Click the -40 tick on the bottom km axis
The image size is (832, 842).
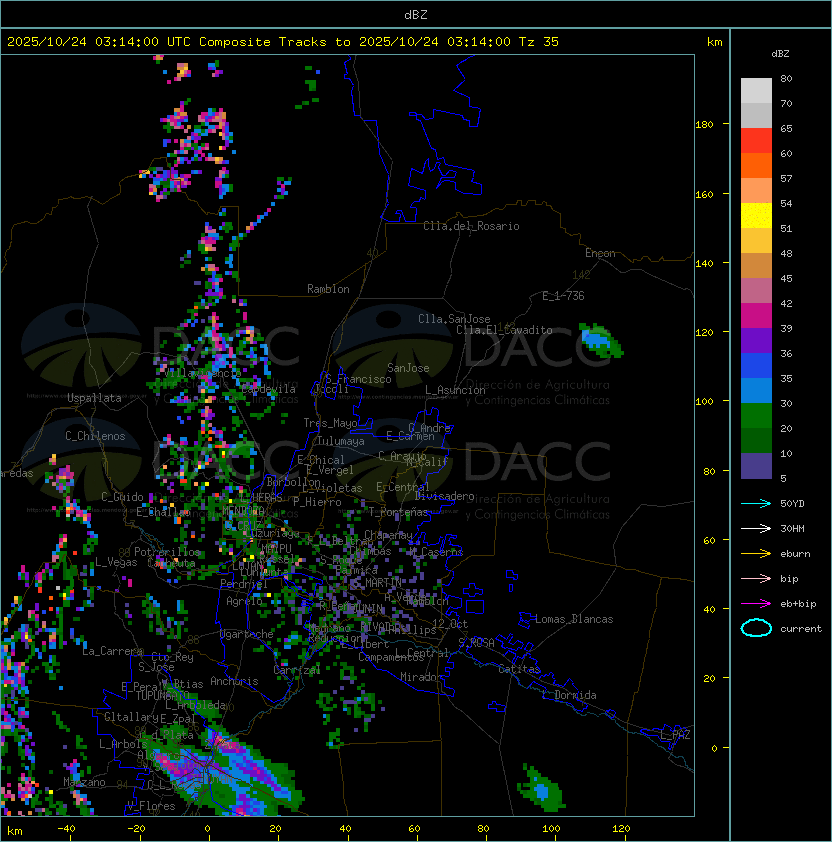tap(66, 829)
